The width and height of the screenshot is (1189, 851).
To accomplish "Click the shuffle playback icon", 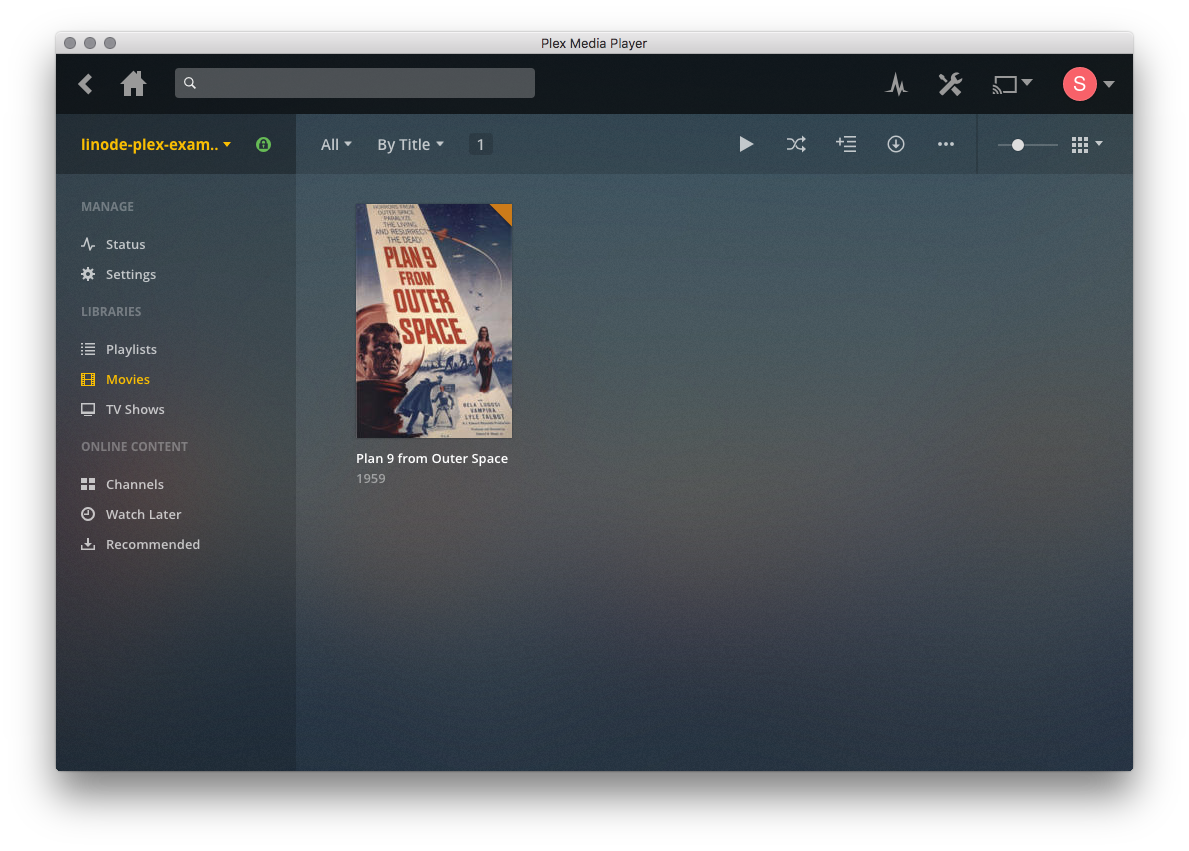I will pos(795,144).
